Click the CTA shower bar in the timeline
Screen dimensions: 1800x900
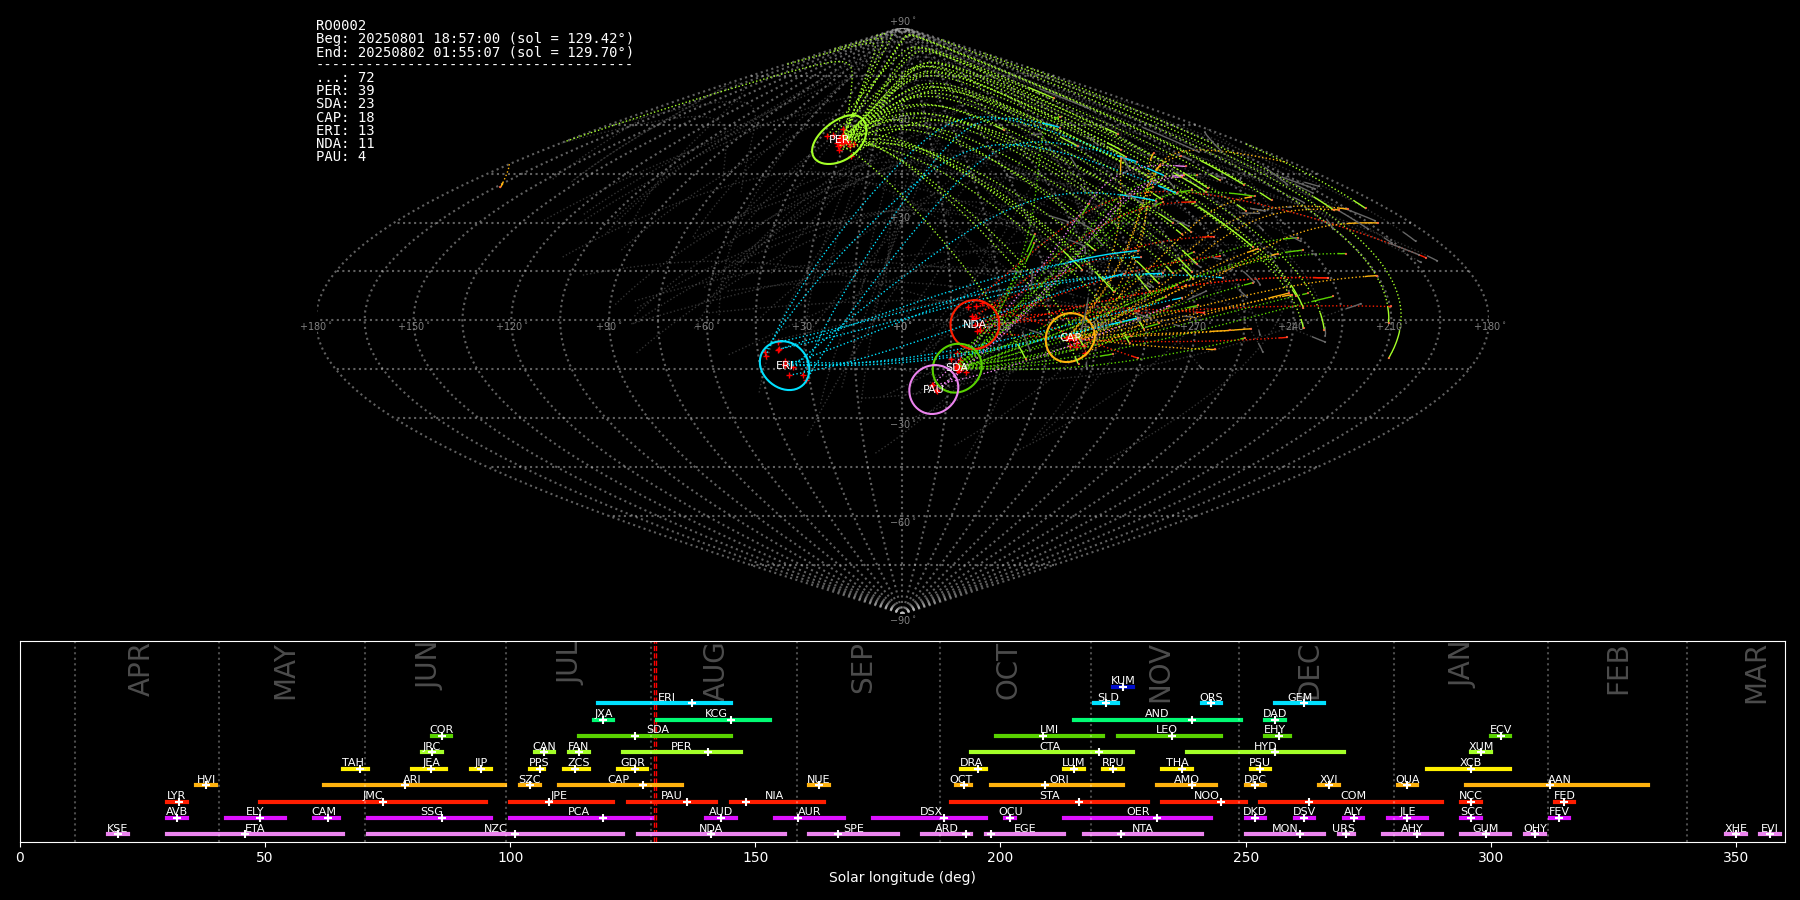point(1052,752)
